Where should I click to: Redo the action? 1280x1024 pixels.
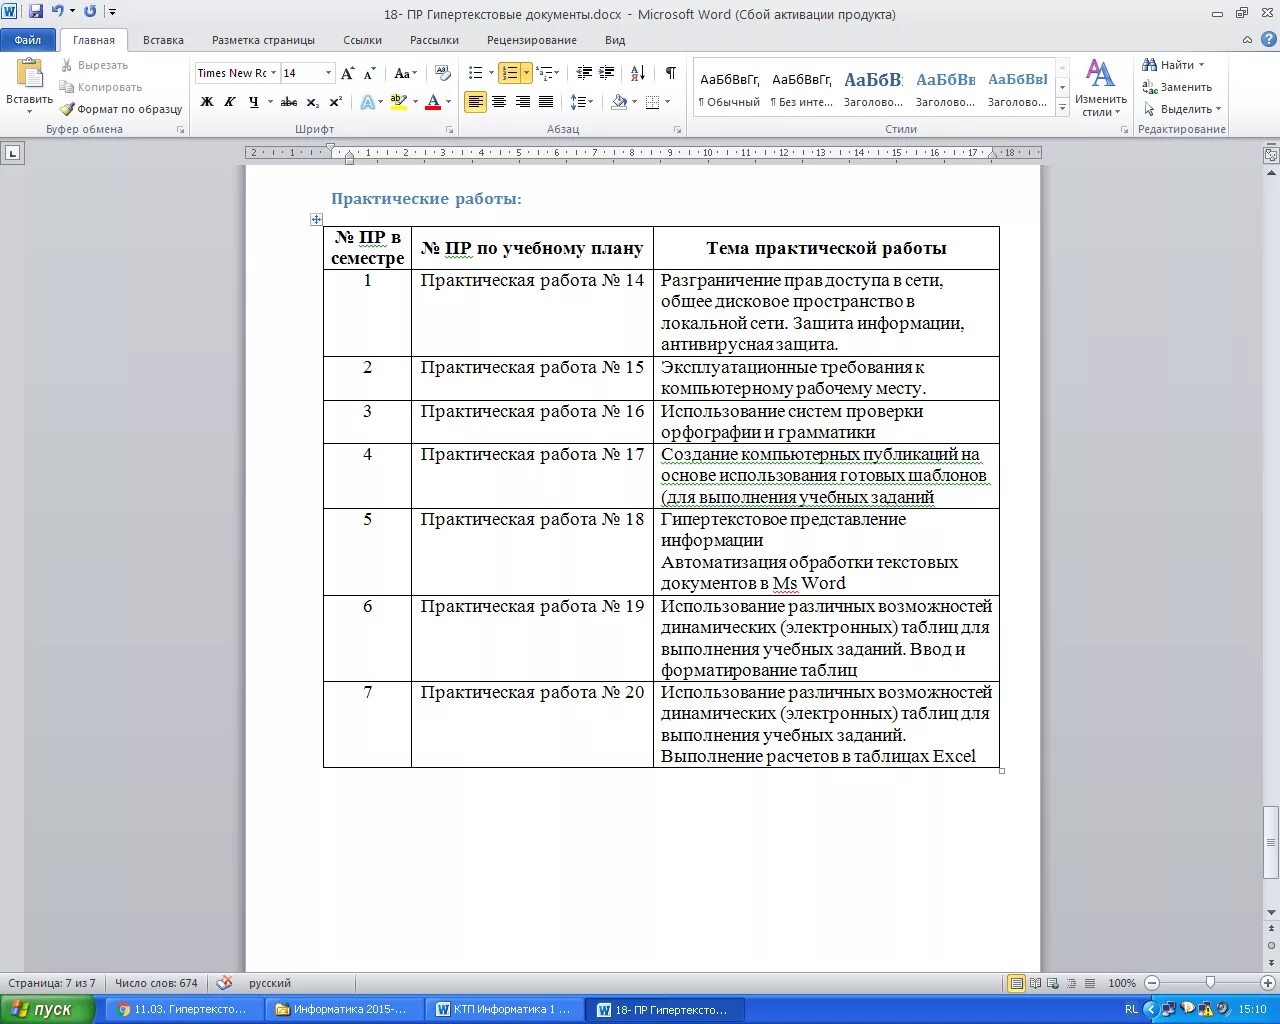click(x=90, y=12)
